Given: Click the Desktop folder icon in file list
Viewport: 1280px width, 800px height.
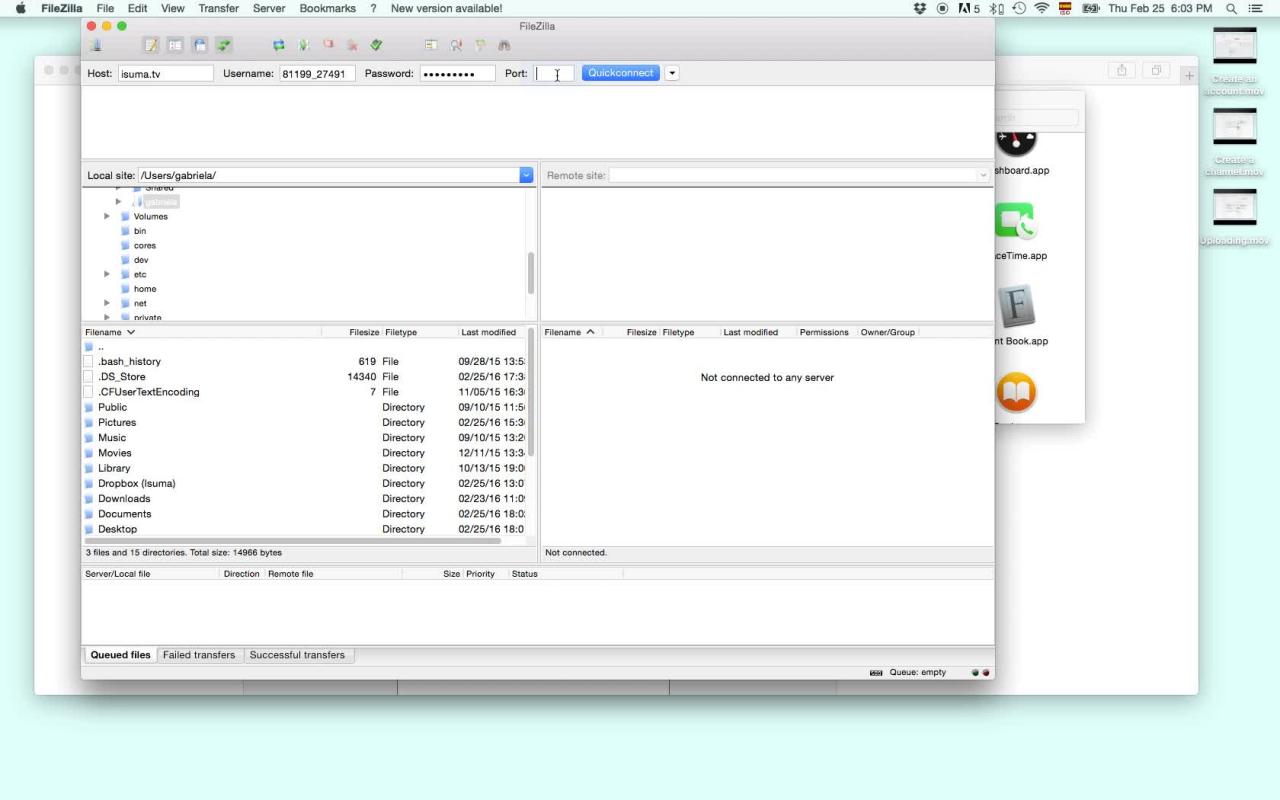Looking at the screenshot, I should point(89,530).
